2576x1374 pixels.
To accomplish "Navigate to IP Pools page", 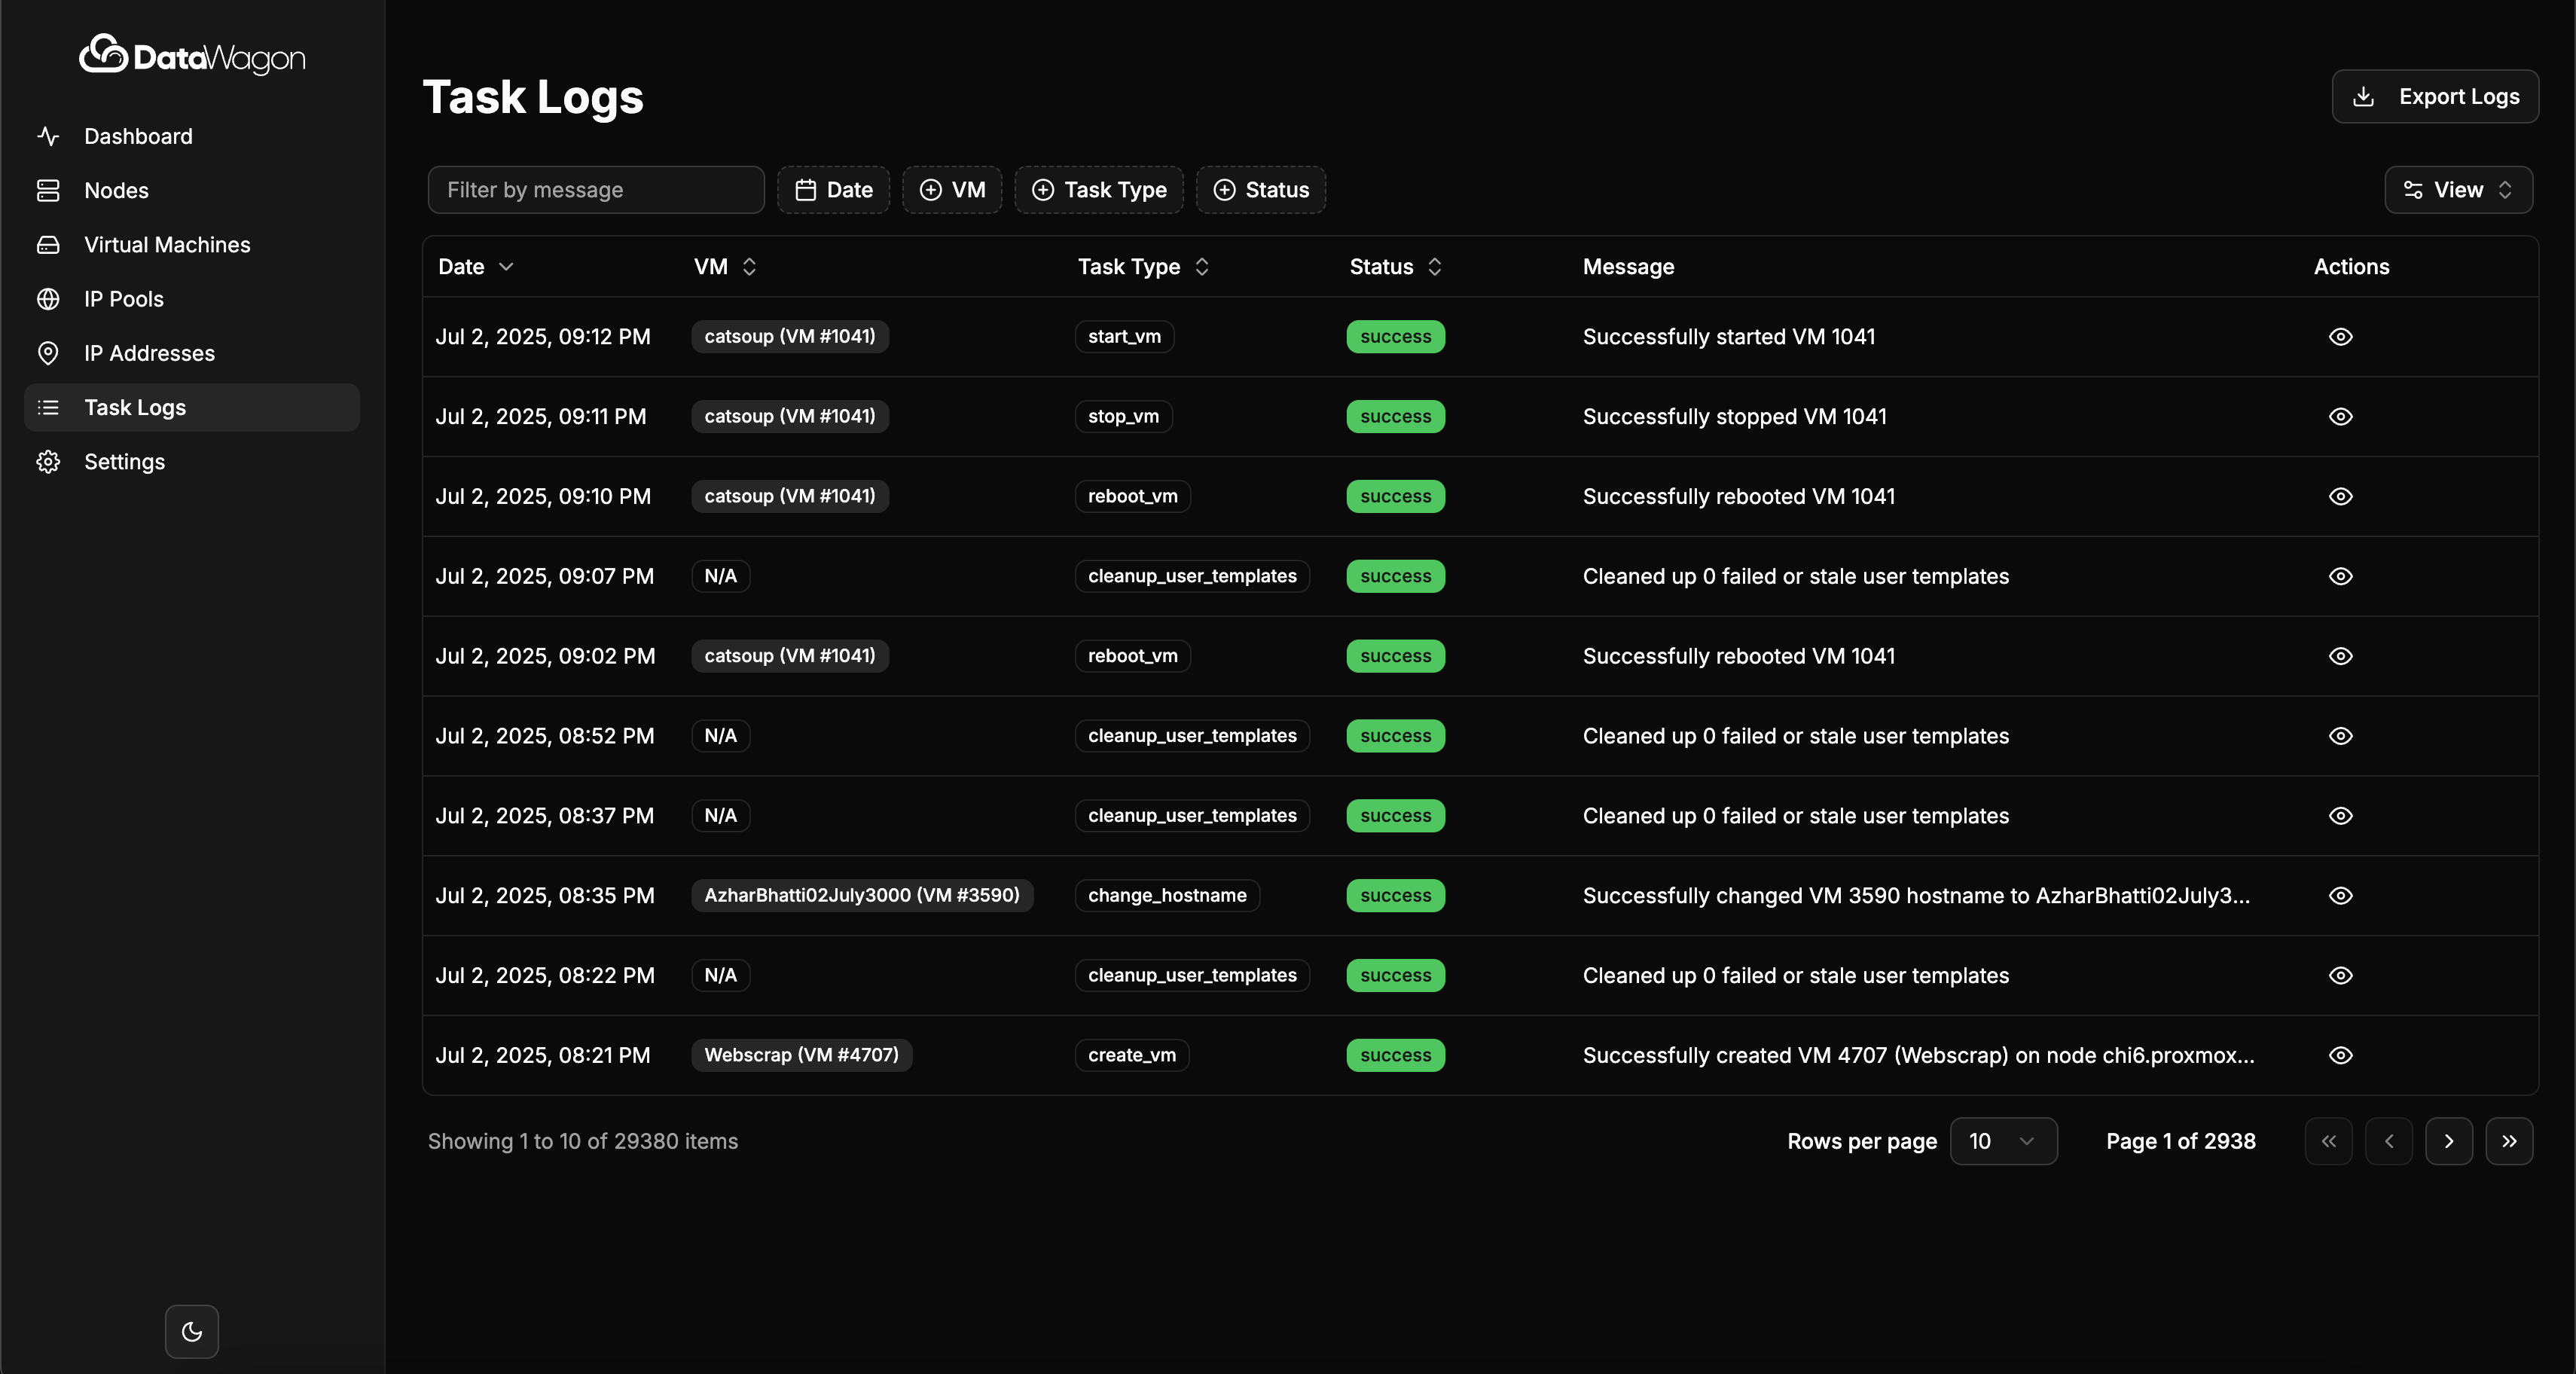I will [x=124, y=299].
